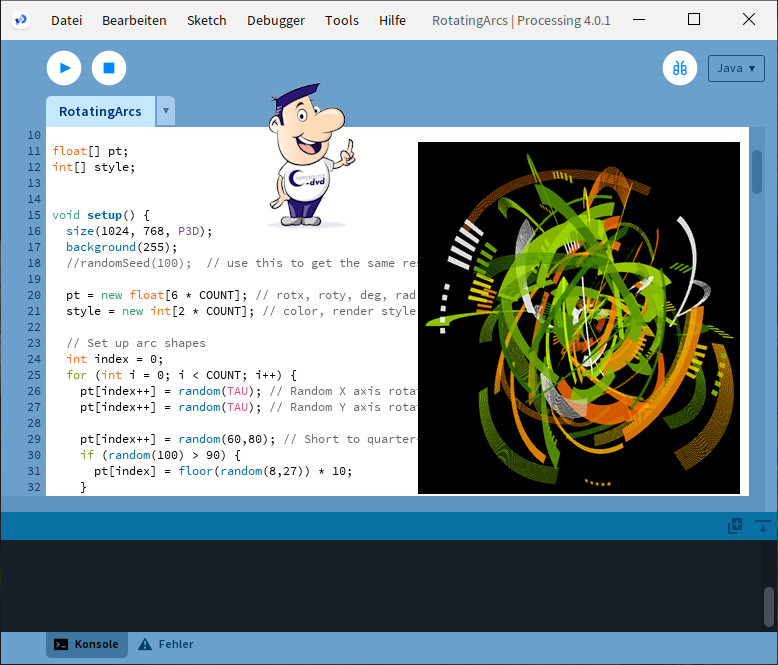Open the Tools menu
The image size is (778, 665).
pos(342,20)
